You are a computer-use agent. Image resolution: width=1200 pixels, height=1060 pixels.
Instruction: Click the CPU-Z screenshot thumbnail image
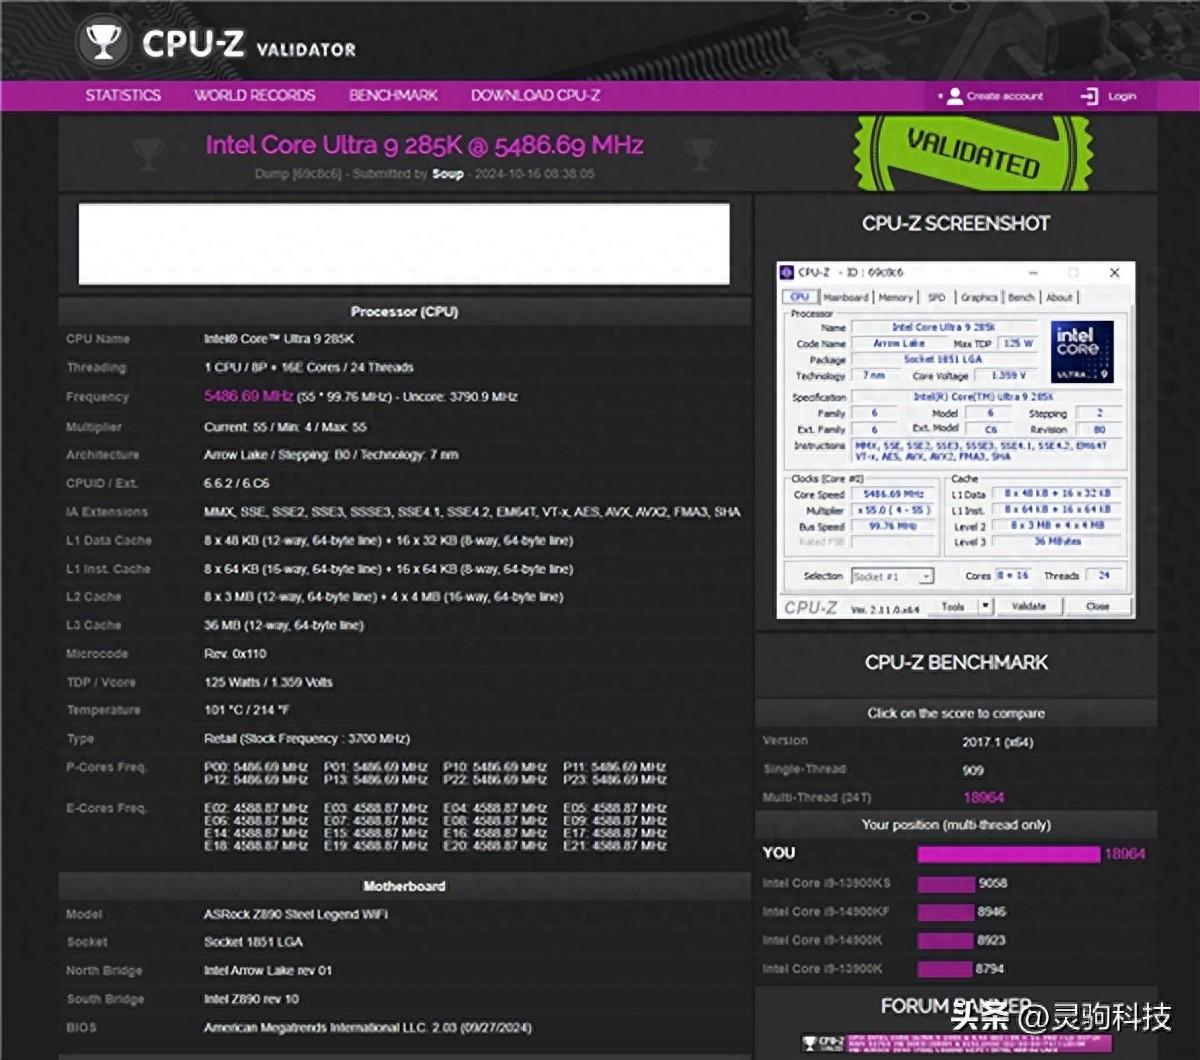click(x=955, y=440)
